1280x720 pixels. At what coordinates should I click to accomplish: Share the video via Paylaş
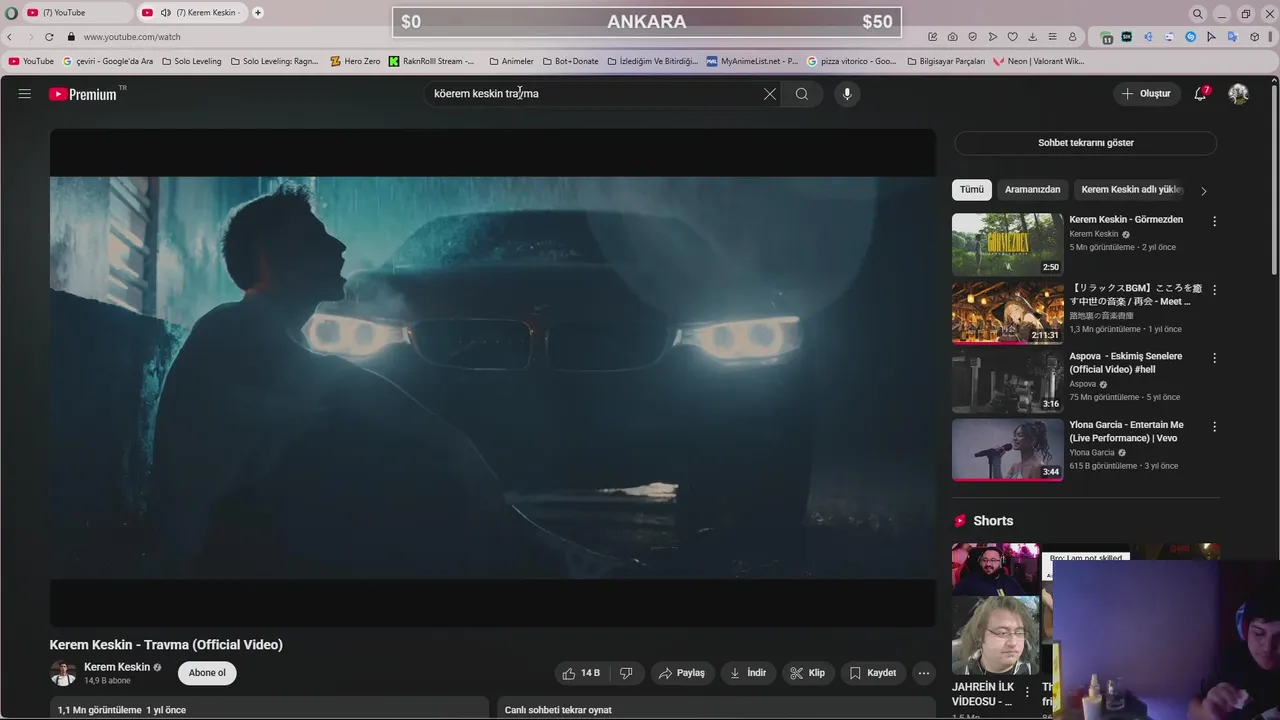(x=683, y=673)
